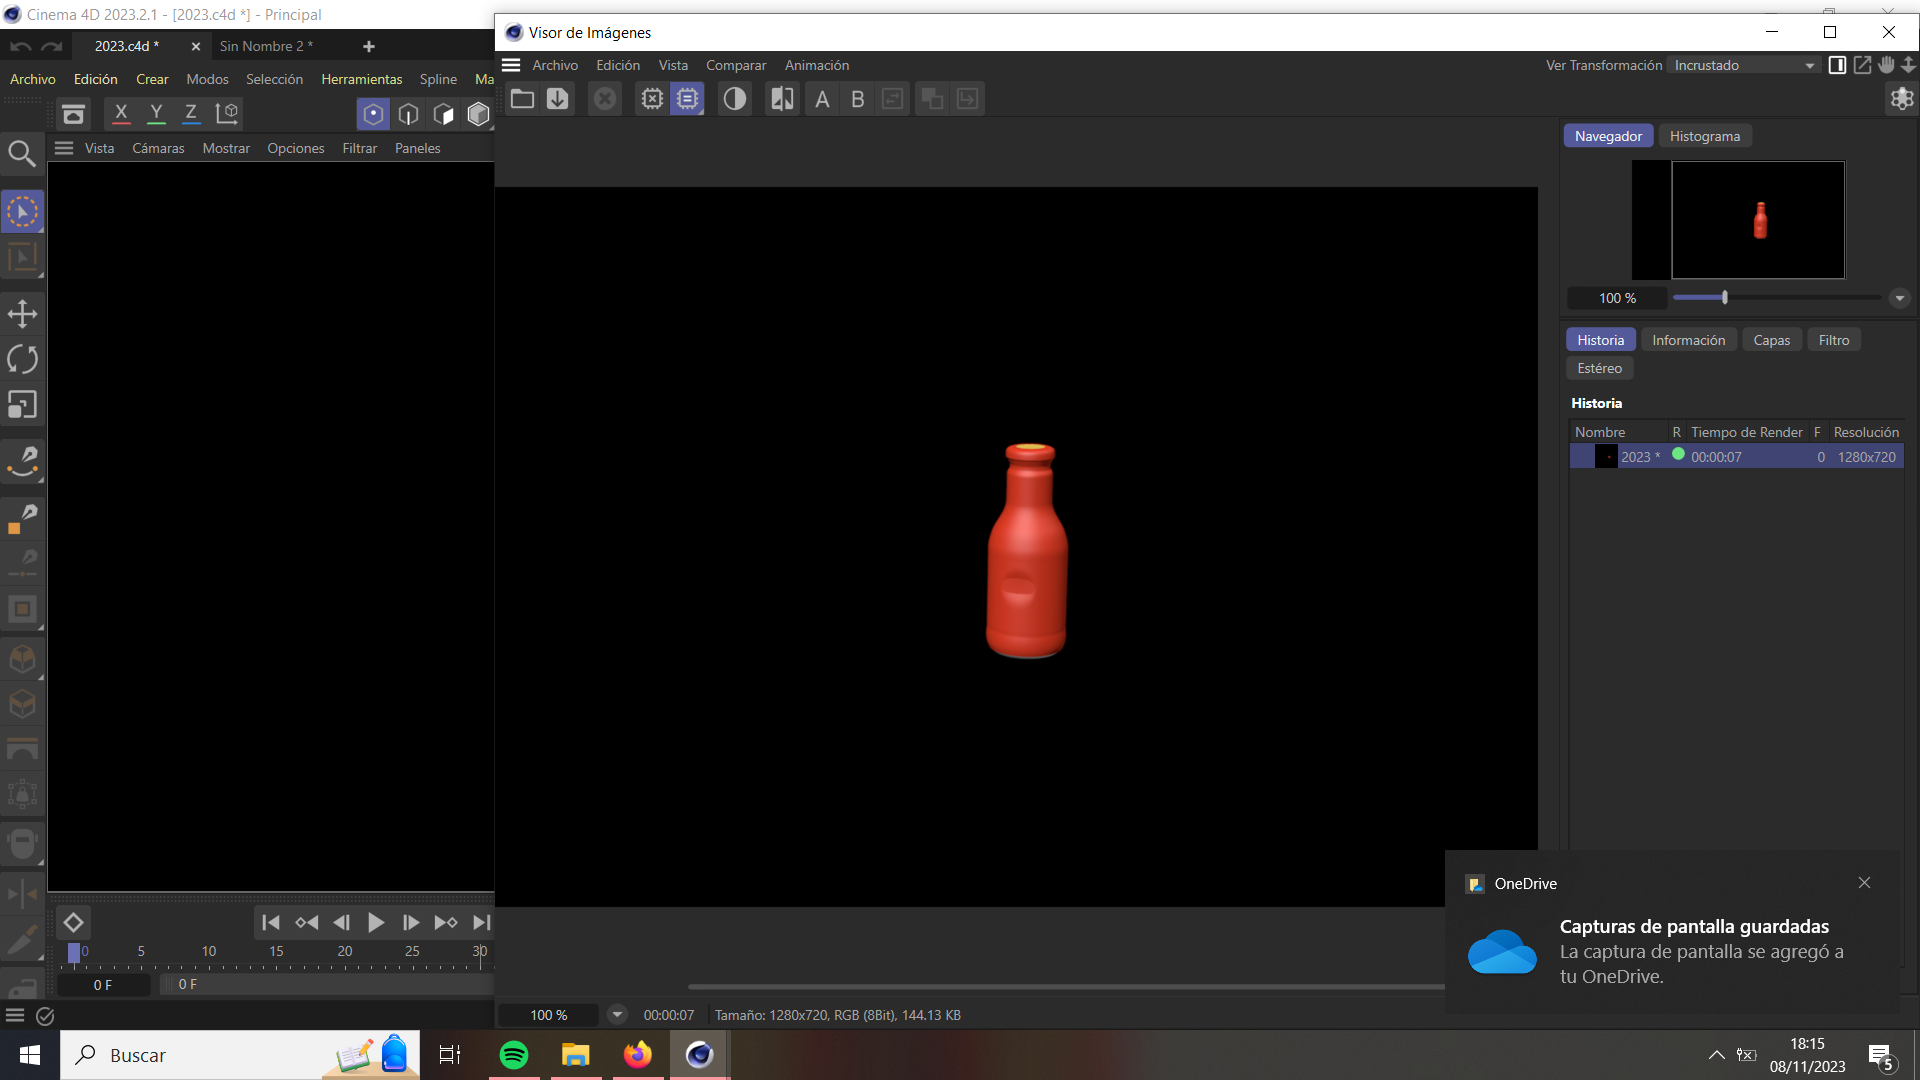This screenshot has width=1920, height=1080.
Task: Select the 2023 * render history row
Action: click(x=1736, y=457)
